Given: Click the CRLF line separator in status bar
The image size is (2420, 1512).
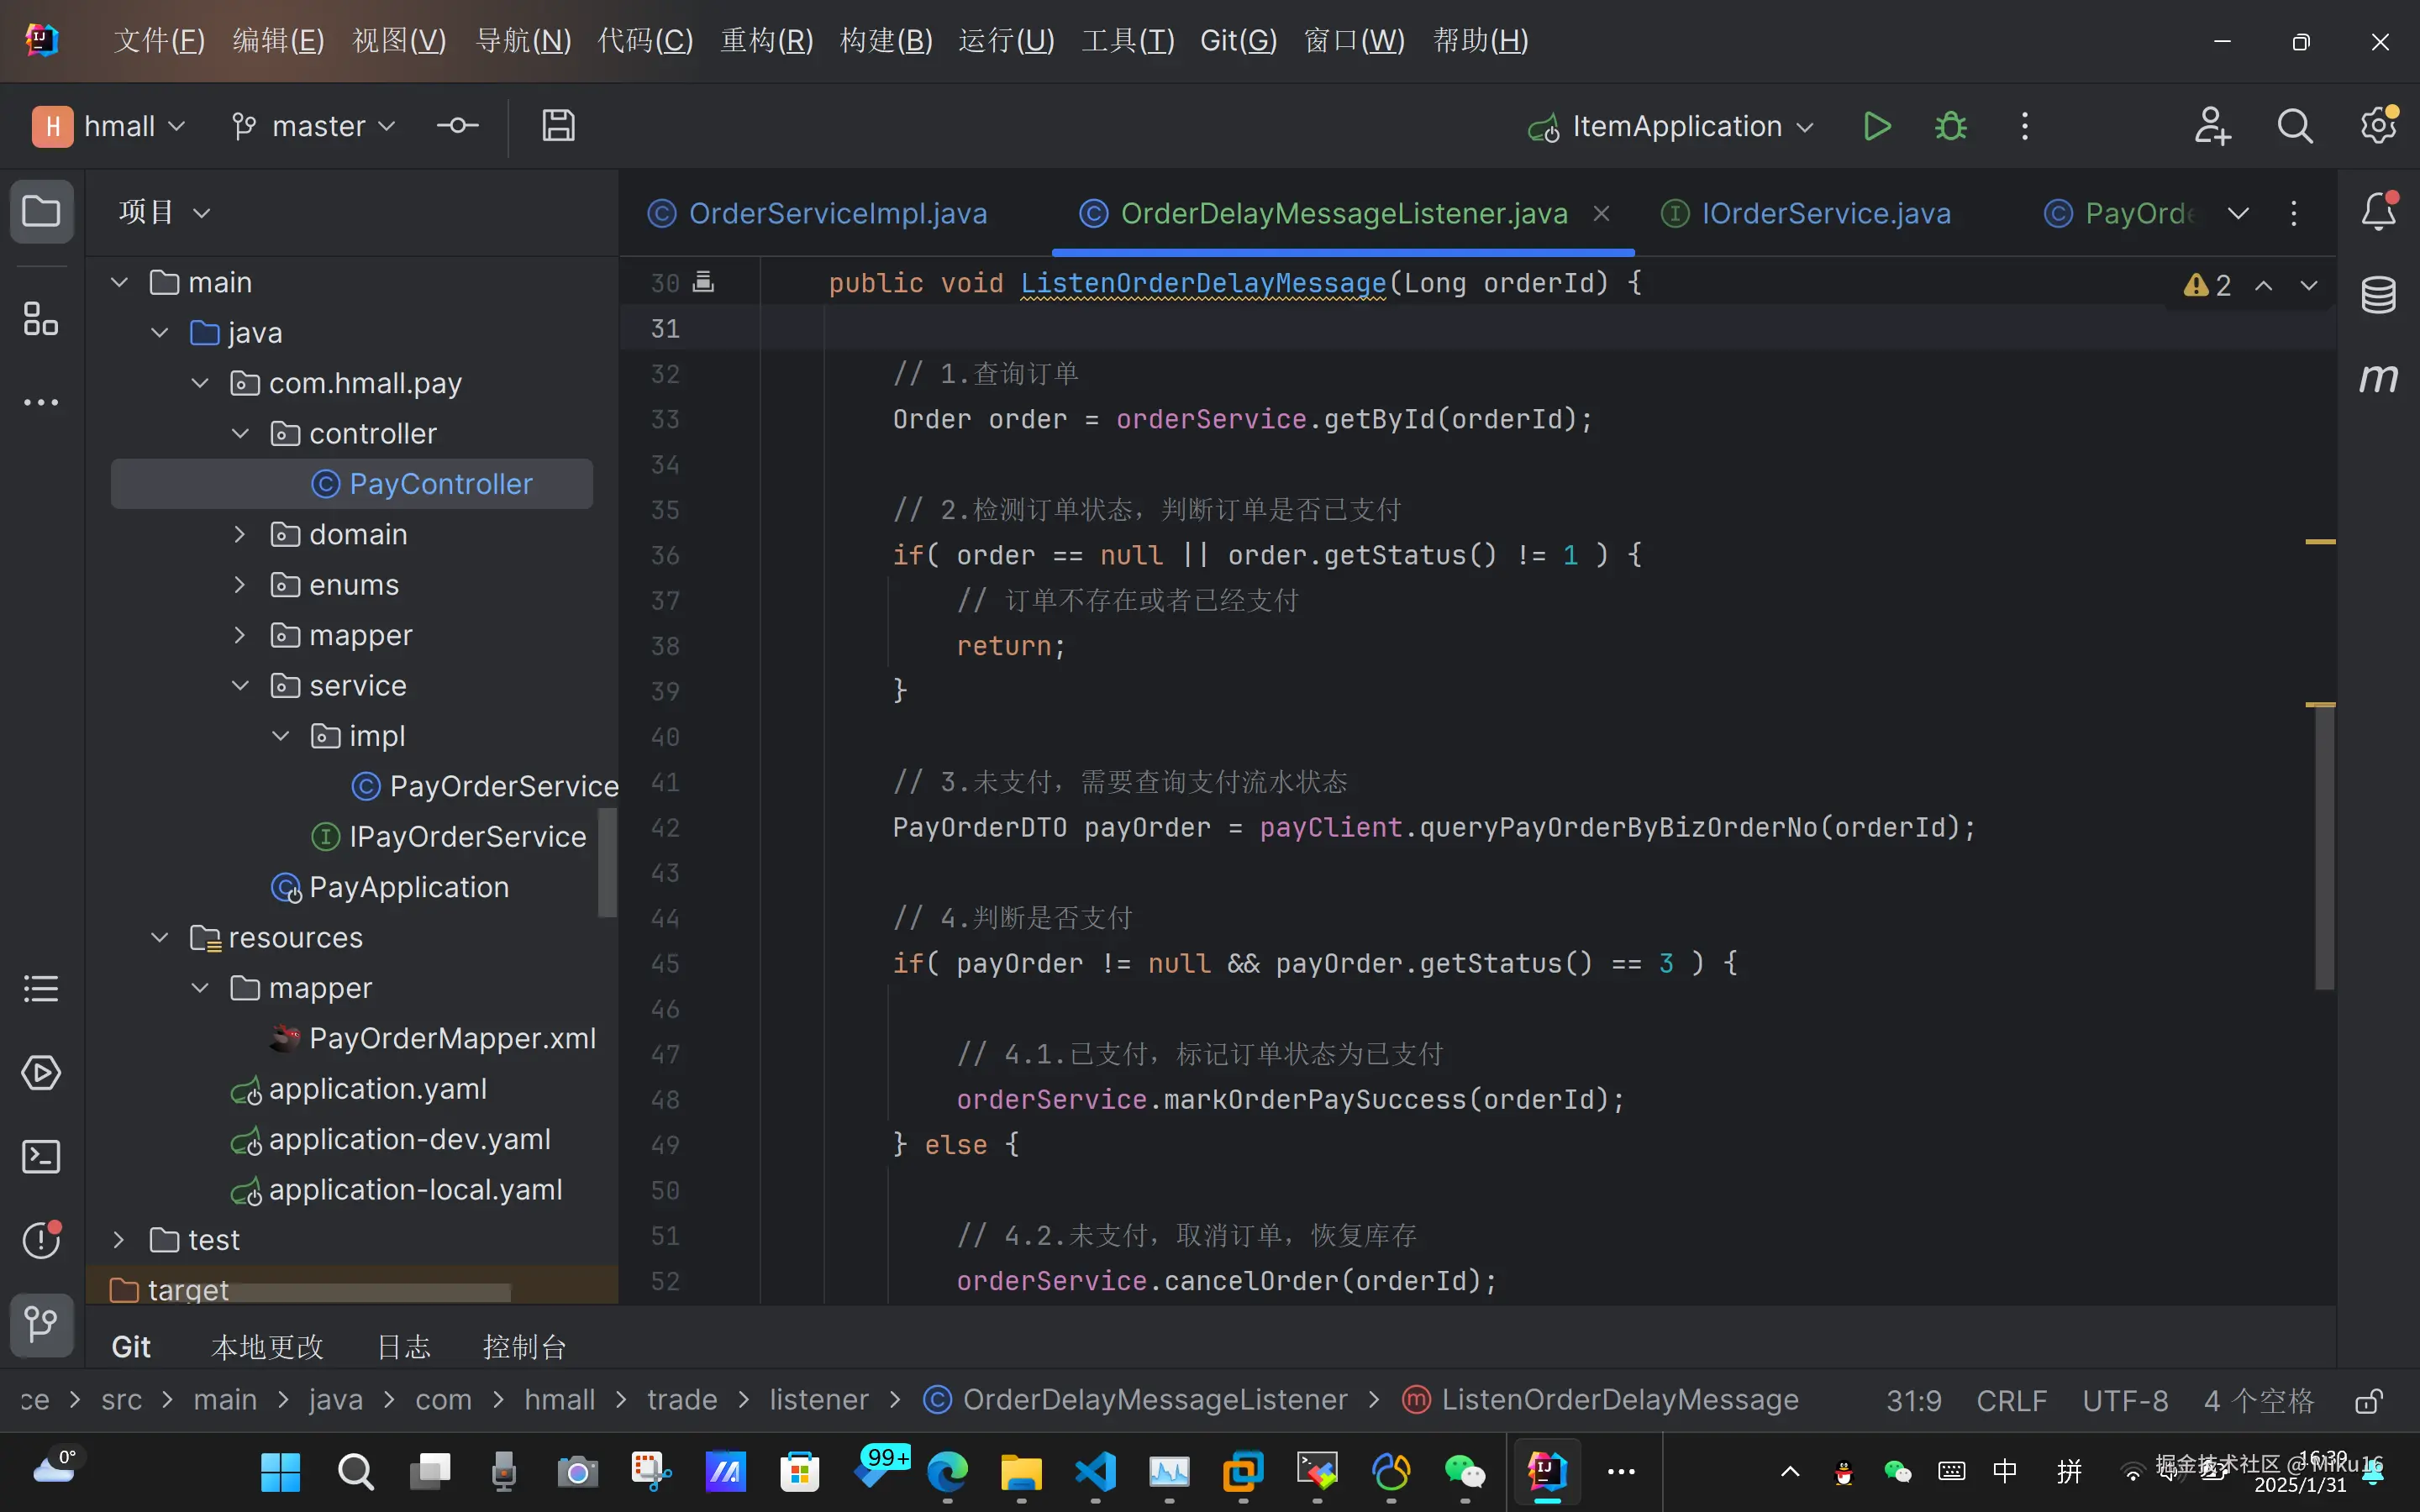Looking at the screenshot, I should tap(2011, 1401).
